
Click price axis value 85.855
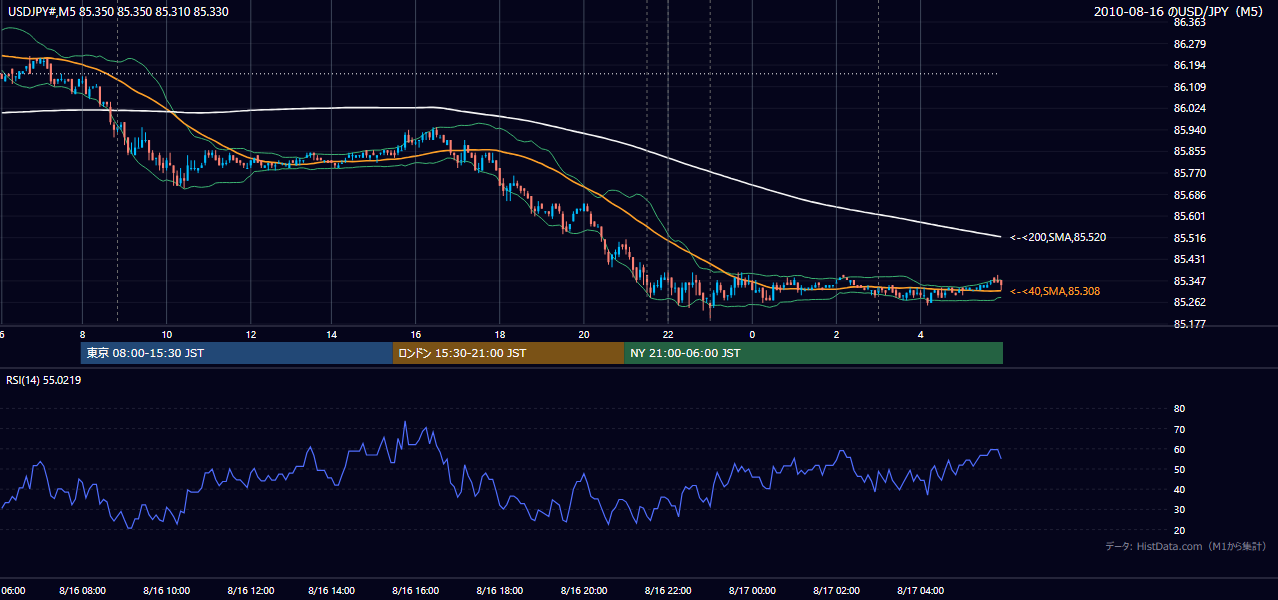coord(1190,151)
